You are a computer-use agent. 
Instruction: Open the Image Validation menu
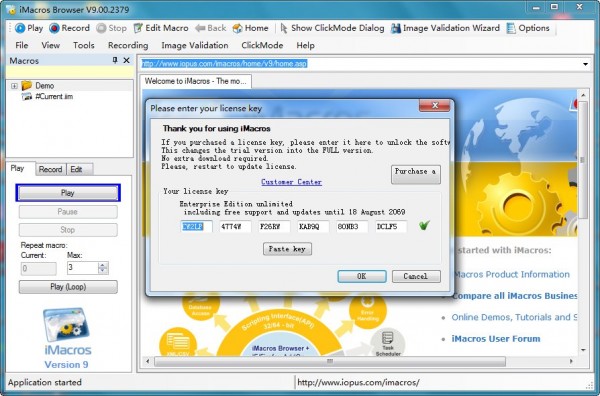tap(195, 45)
